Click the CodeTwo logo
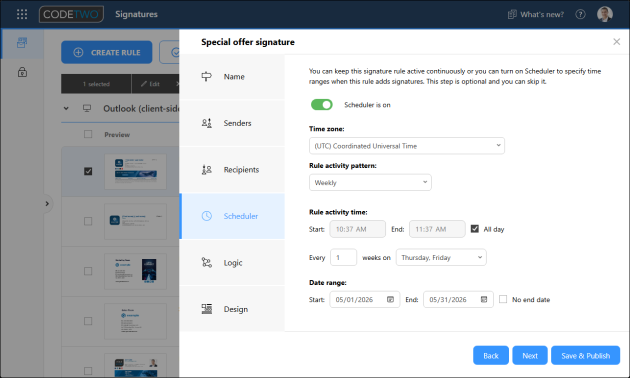The image size is (630, 378). [71, 14]
